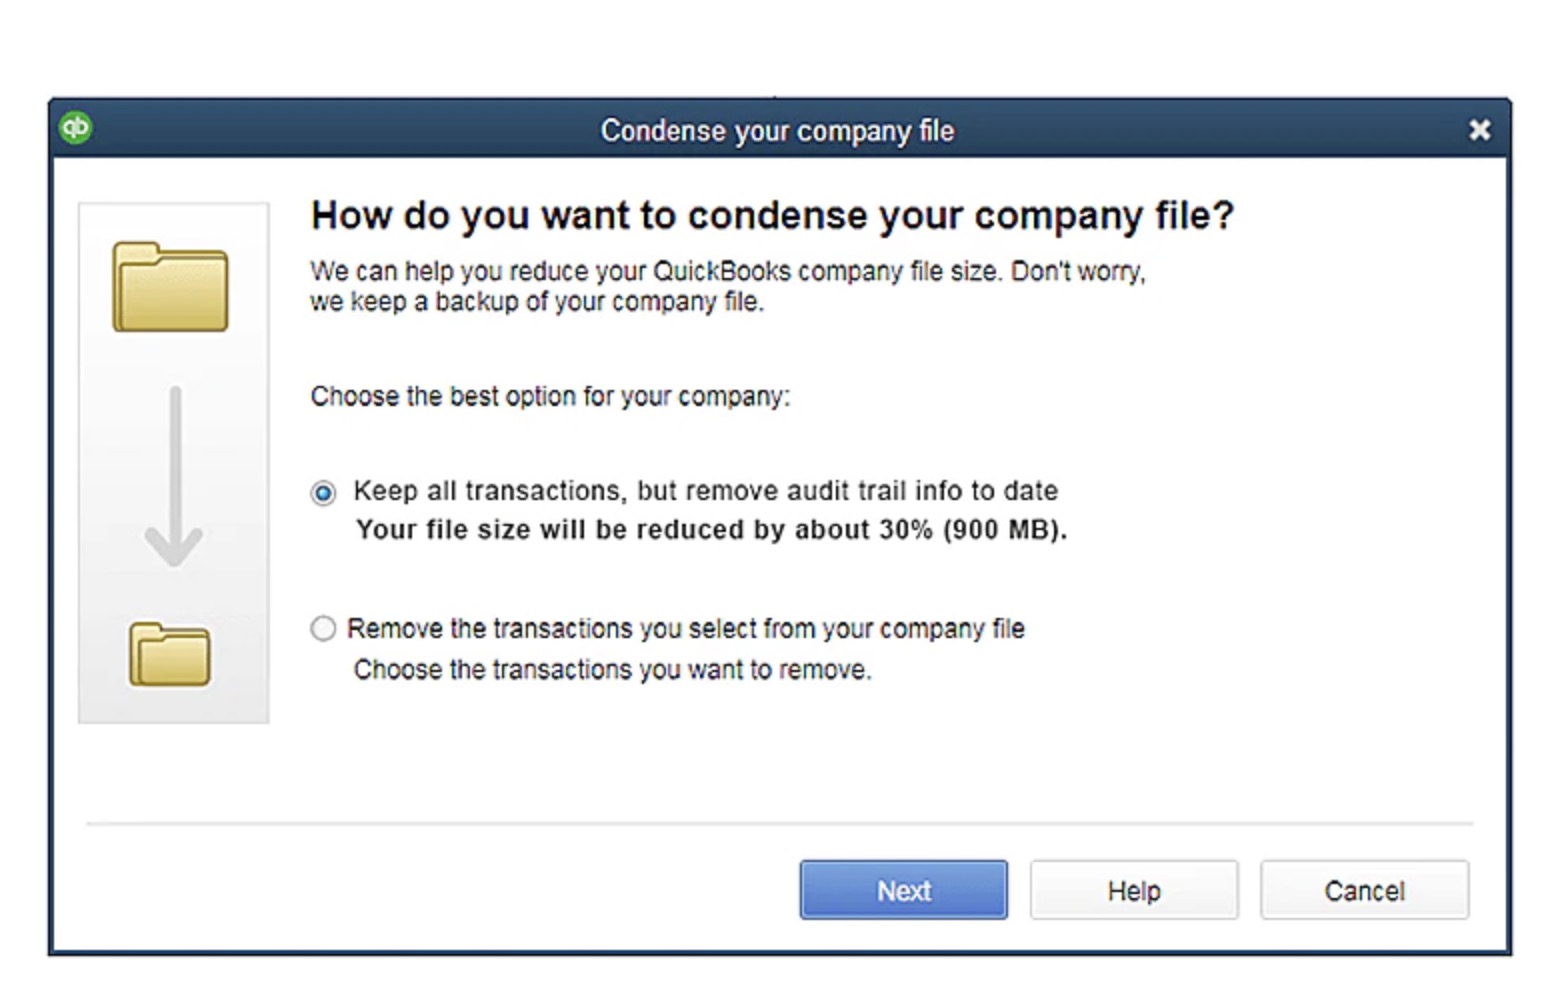This screenshot has width=1560, height=998.
Task: Click Choose the best option for your company
Action: coord(550,397)
